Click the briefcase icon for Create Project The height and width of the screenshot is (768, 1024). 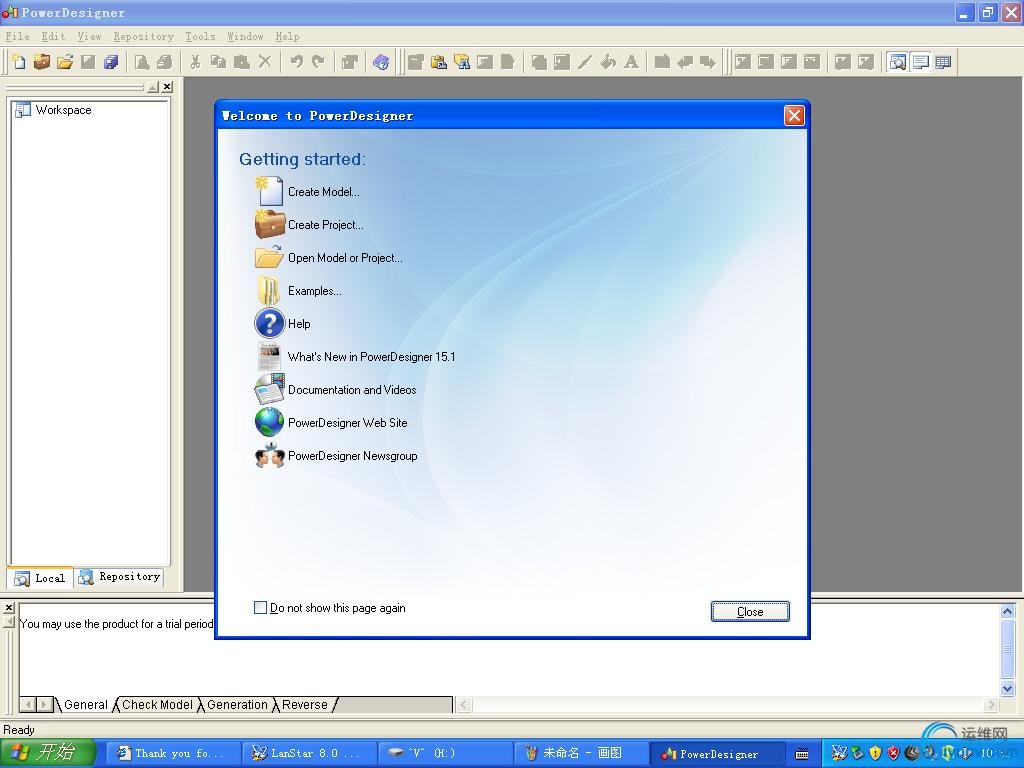pos(269,224)
